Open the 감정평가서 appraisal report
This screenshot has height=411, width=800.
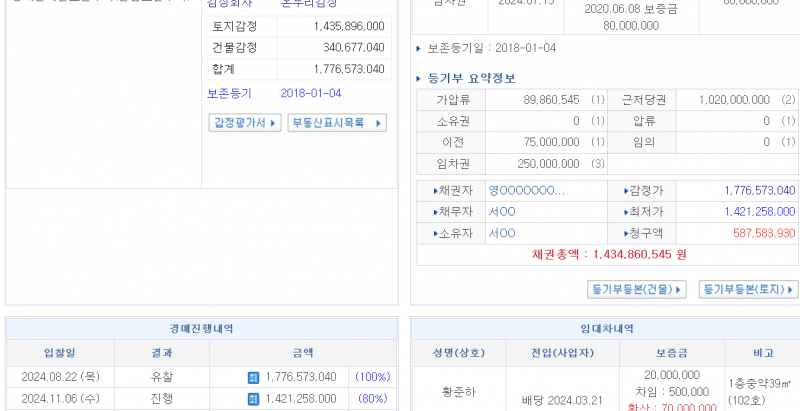[x=244, y=123]
